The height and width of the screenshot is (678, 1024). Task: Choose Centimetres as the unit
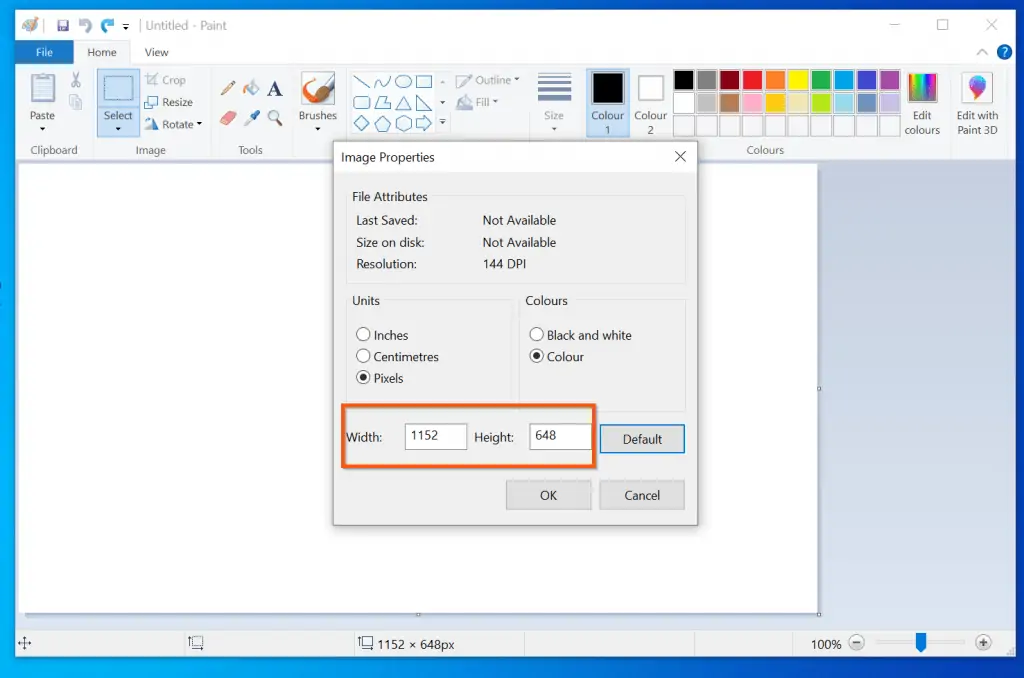click(364, 356)
